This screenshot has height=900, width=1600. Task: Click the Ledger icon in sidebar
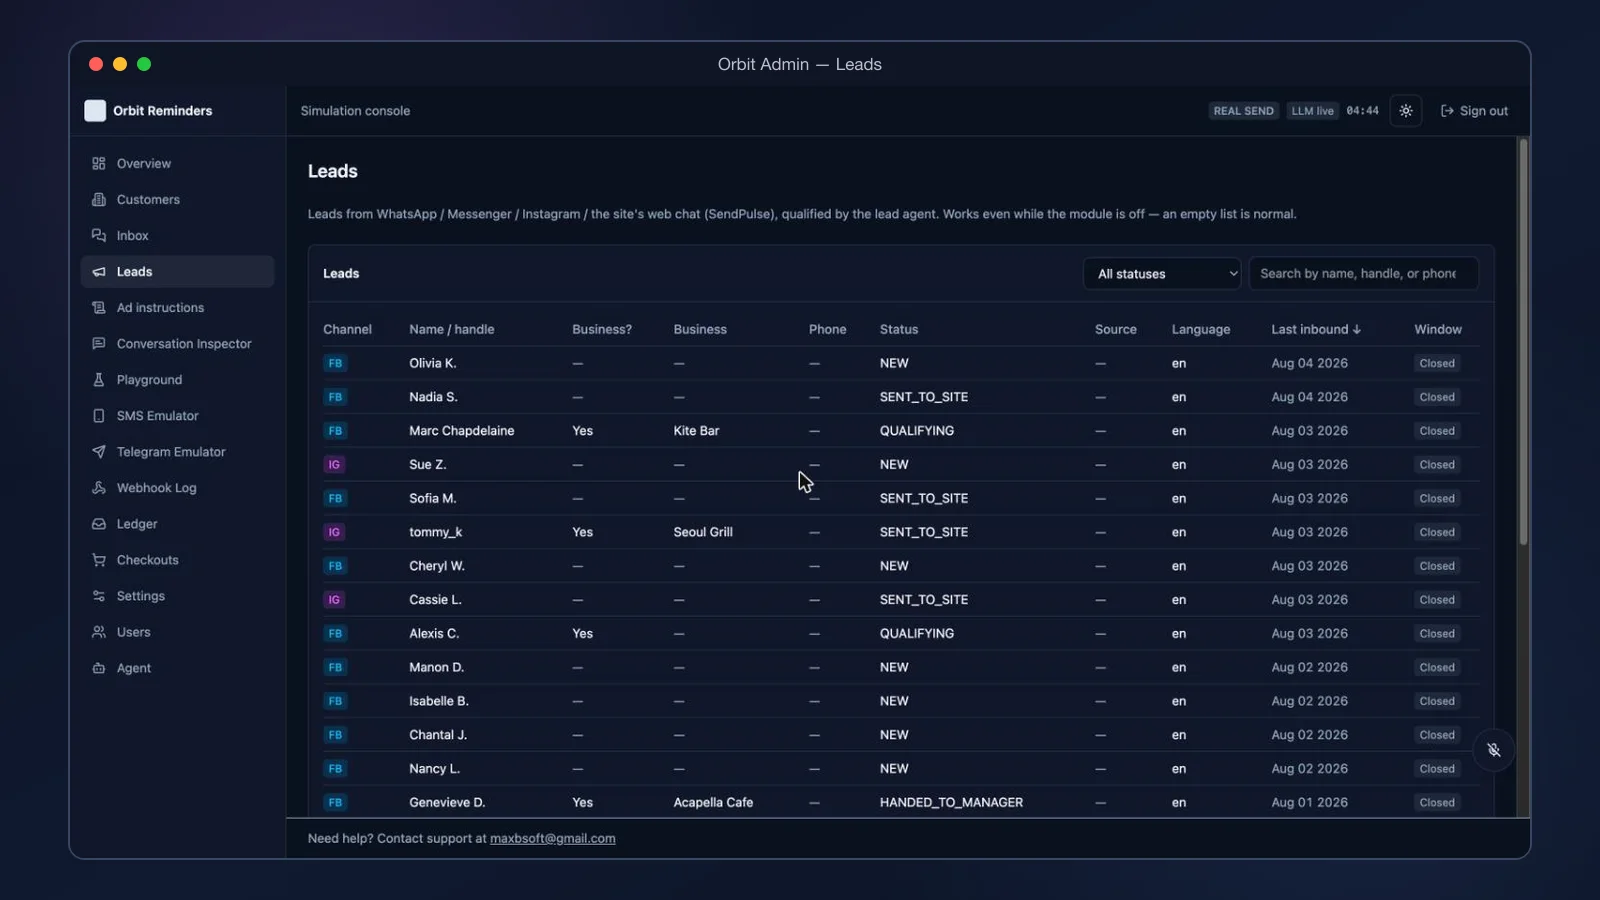(99, 523)
